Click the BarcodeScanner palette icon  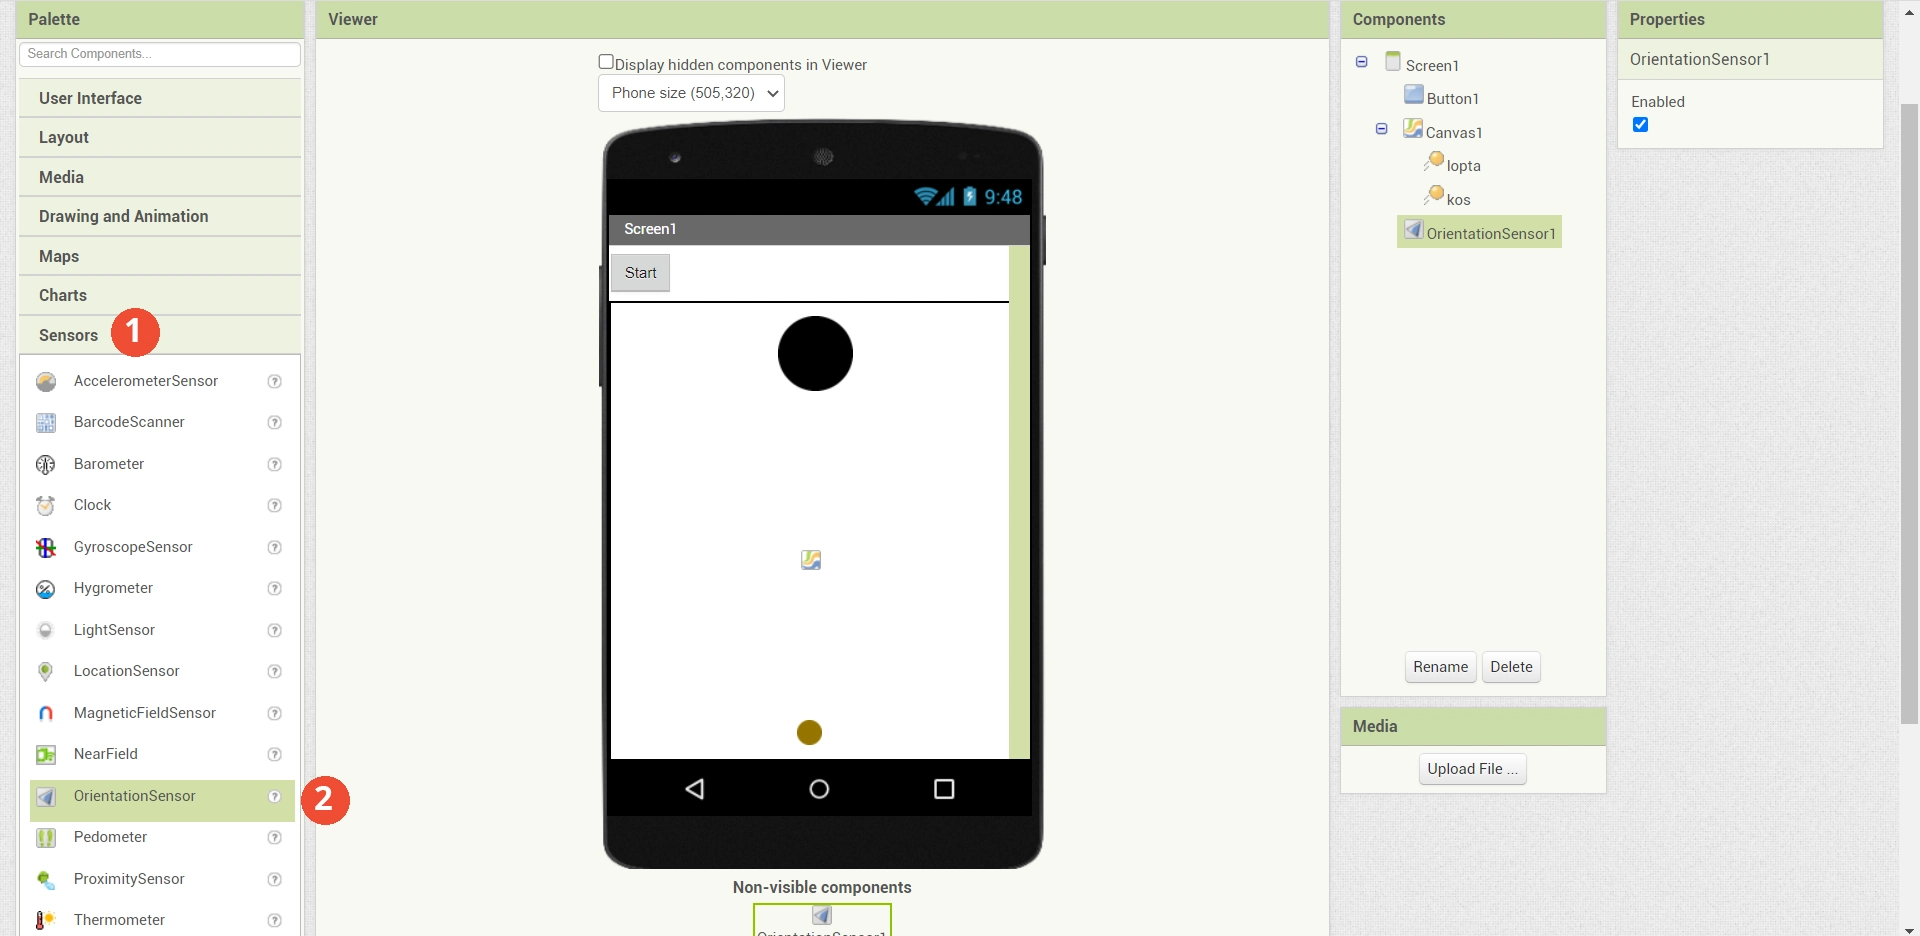point(46,423)
